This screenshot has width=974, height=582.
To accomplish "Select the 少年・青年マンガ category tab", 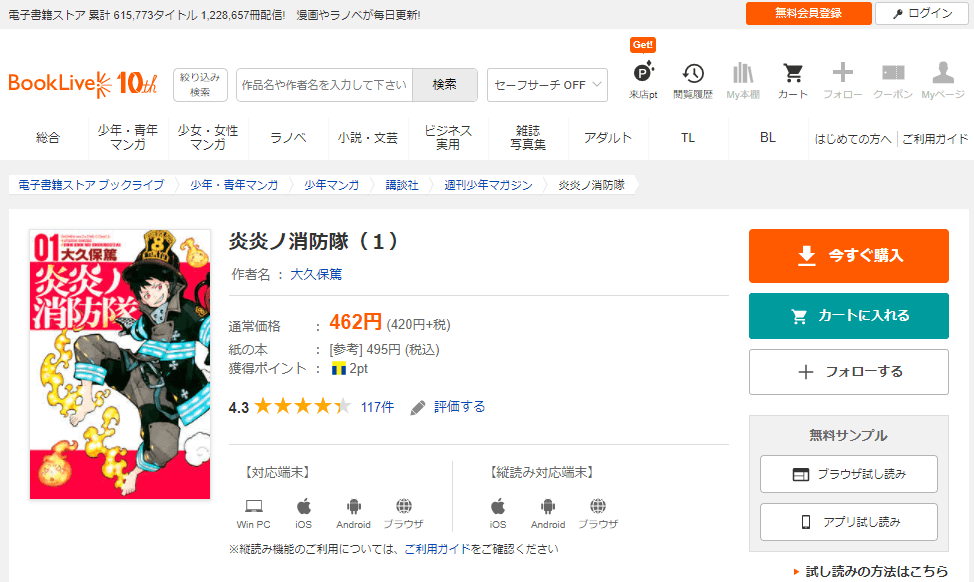I will point(128,138).
